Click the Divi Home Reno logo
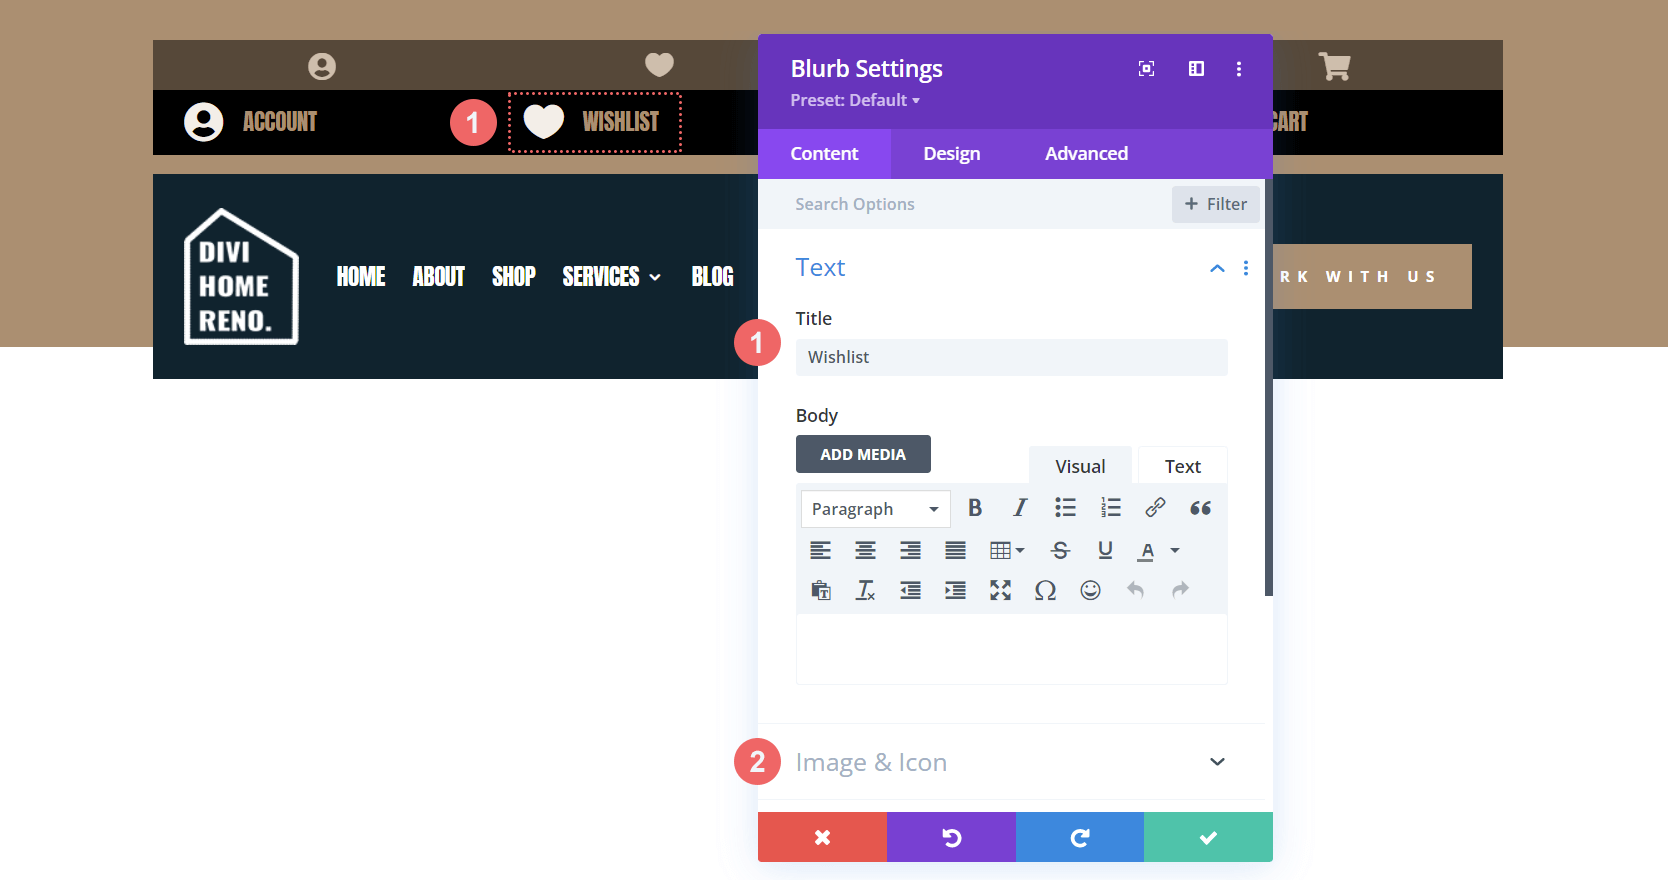The width and height of the screenshot is (1668, 880). pyautogui.click(x=241, y=277)
